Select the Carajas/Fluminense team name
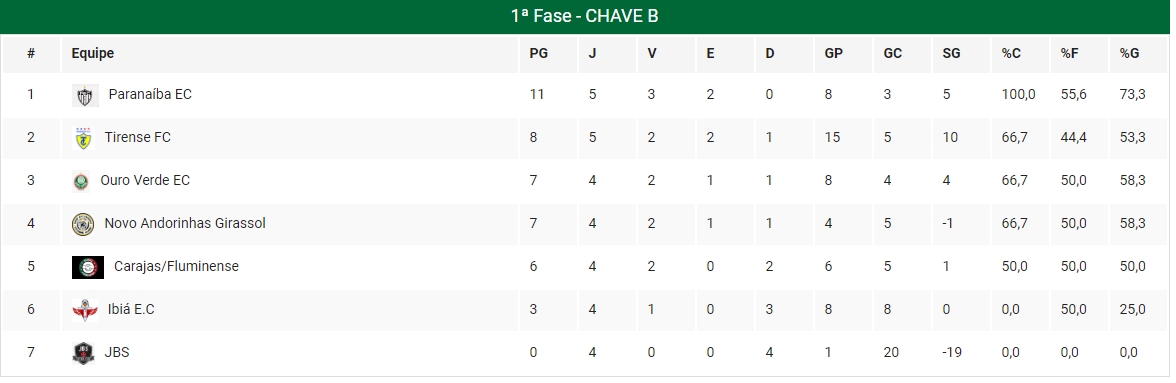This screenshot has height=383, width=1176. 176,266
